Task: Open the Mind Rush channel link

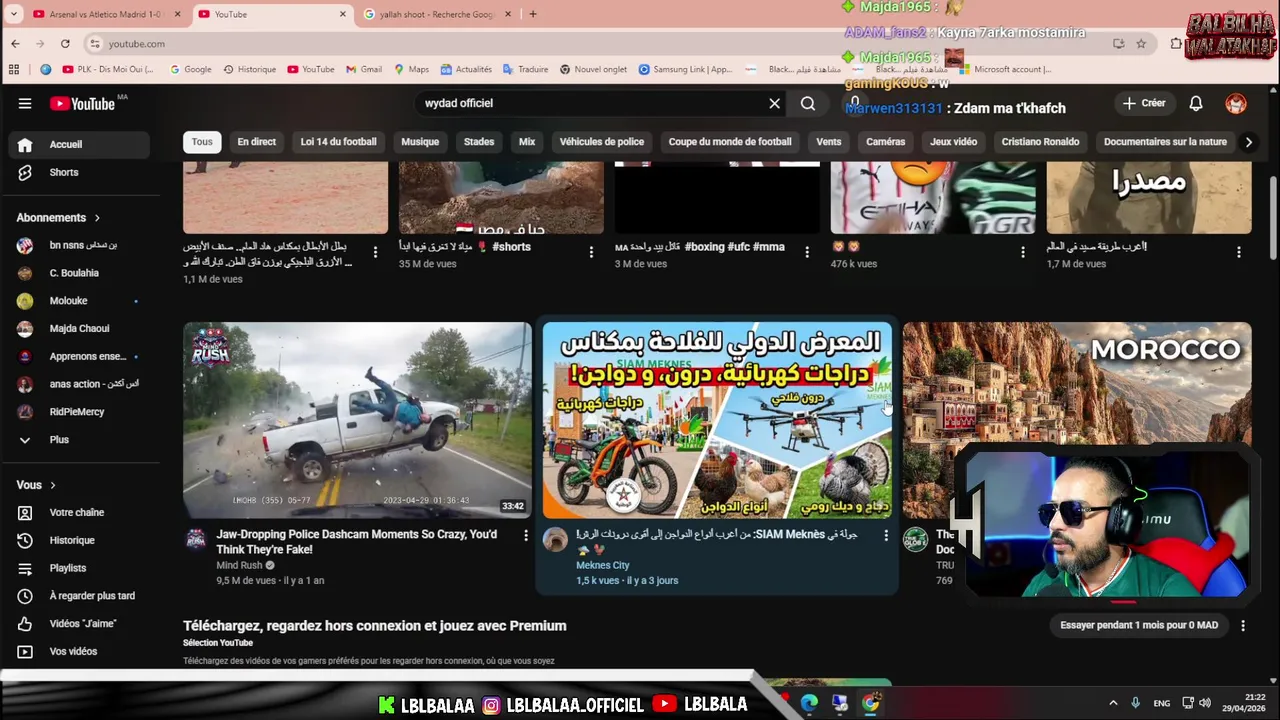Action: pyautogui.click(x=239, y=565)
